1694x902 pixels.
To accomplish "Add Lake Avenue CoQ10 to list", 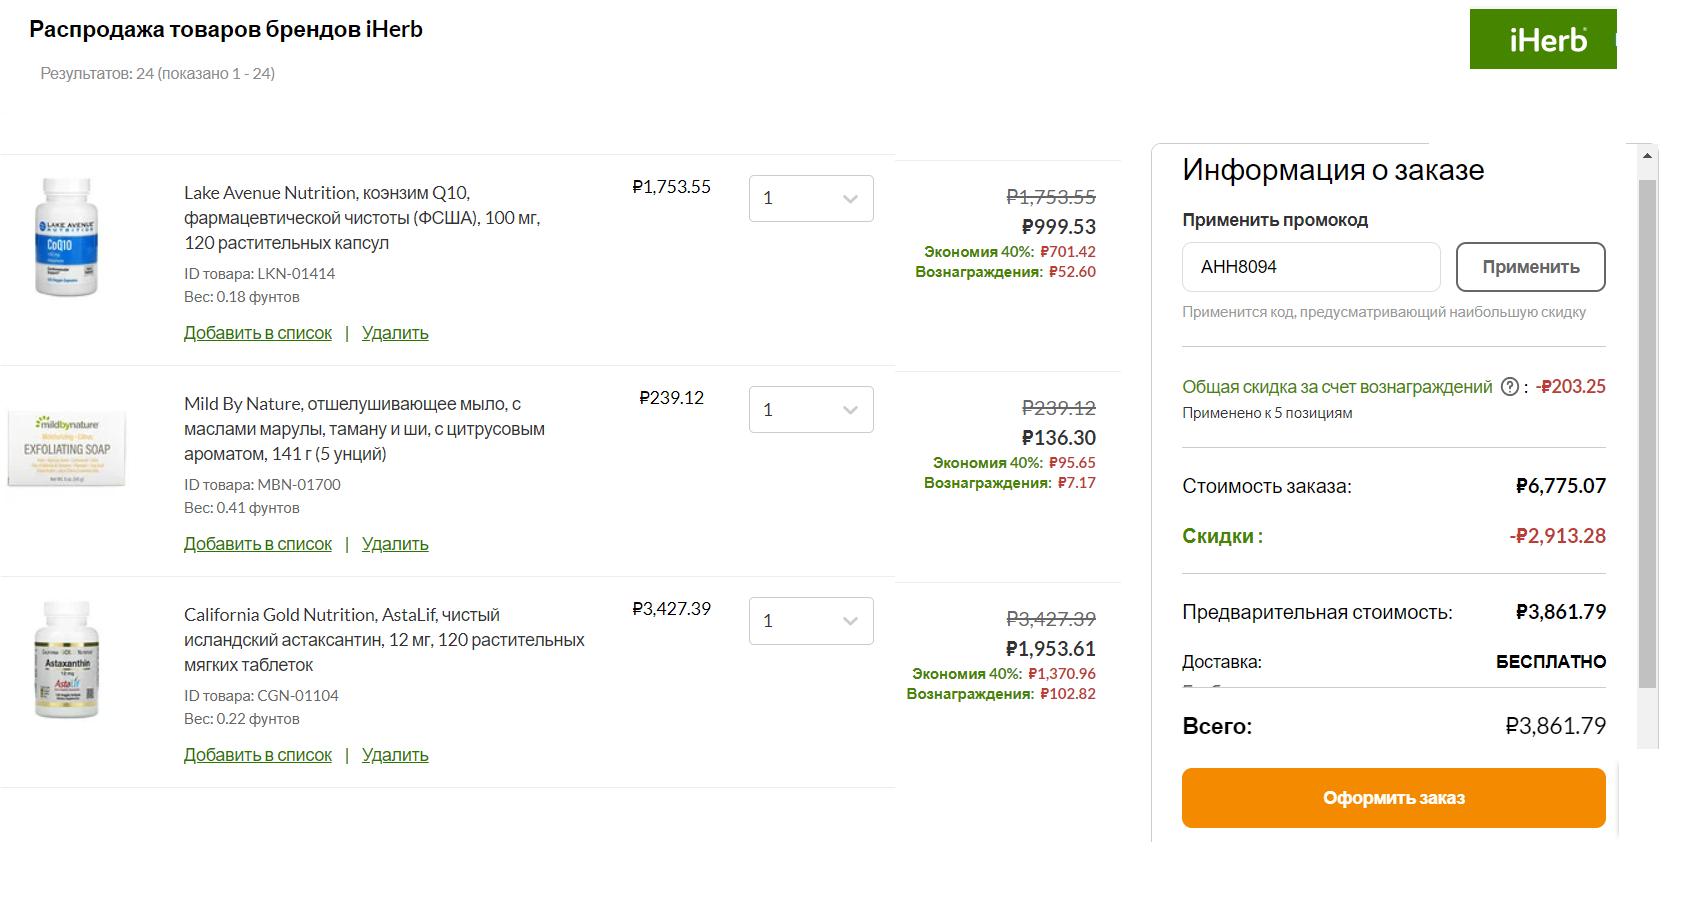I will 258,333.
